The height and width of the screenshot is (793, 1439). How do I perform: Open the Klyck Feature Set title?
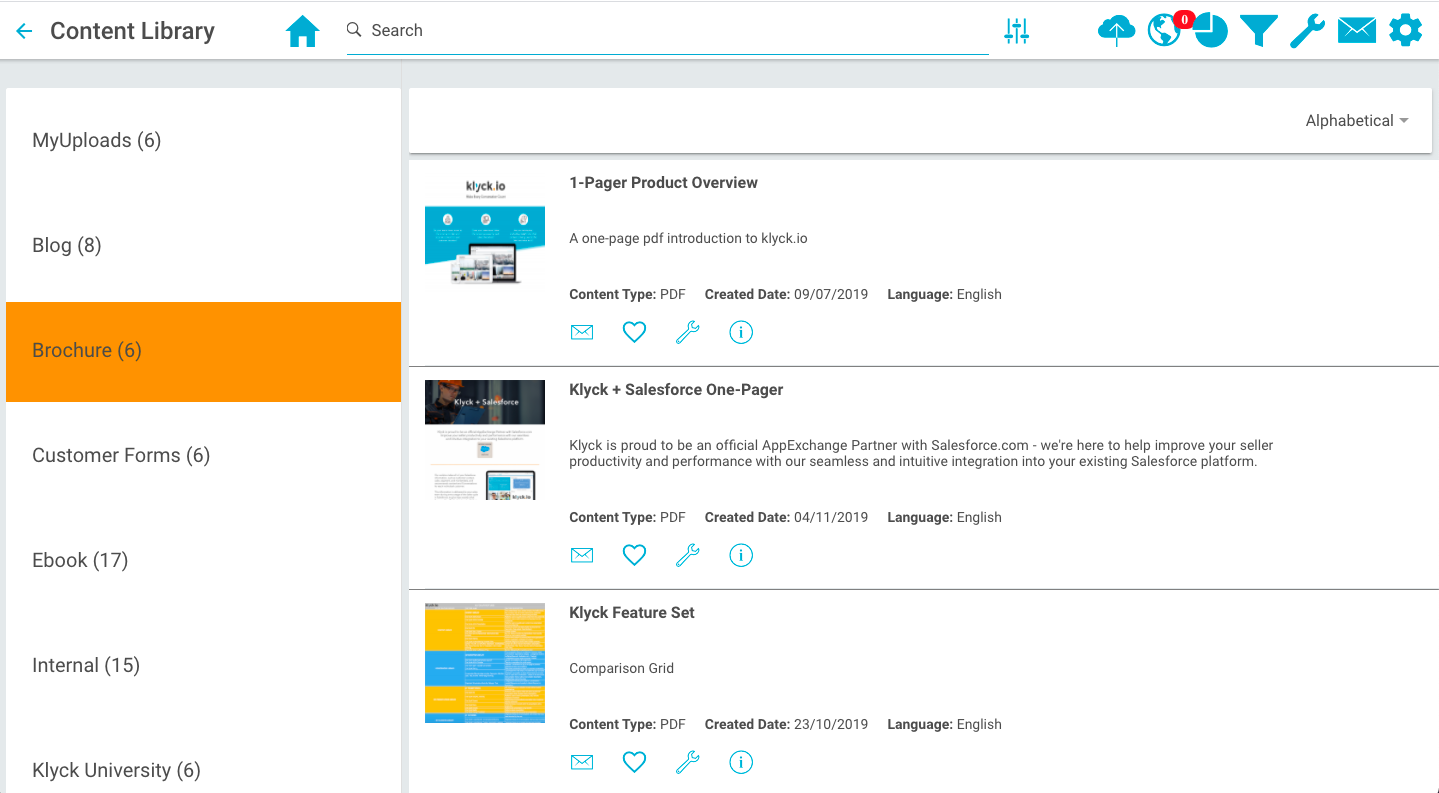(x=631, y=612)
